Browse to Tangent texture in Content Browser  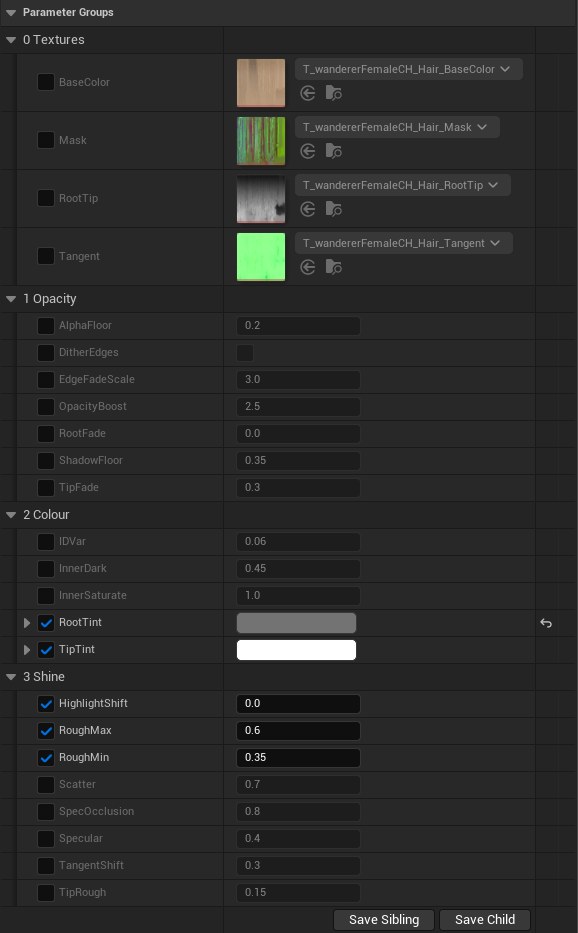point(333,267)
